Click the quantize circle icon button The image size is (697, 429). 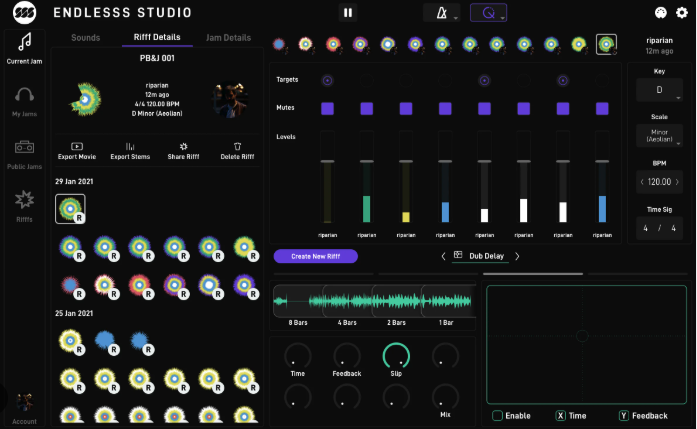488,13
